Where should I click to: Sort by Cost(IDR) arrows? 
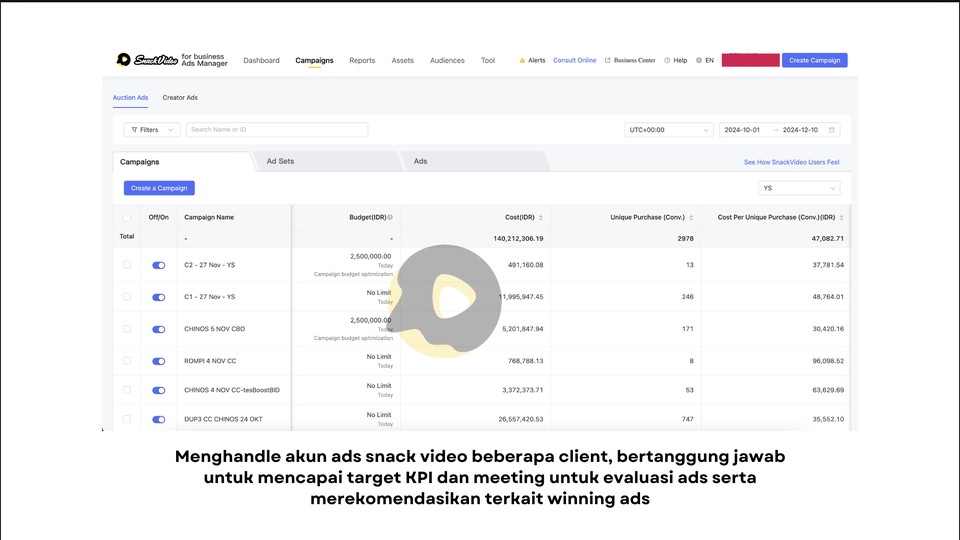pos(541,218)
